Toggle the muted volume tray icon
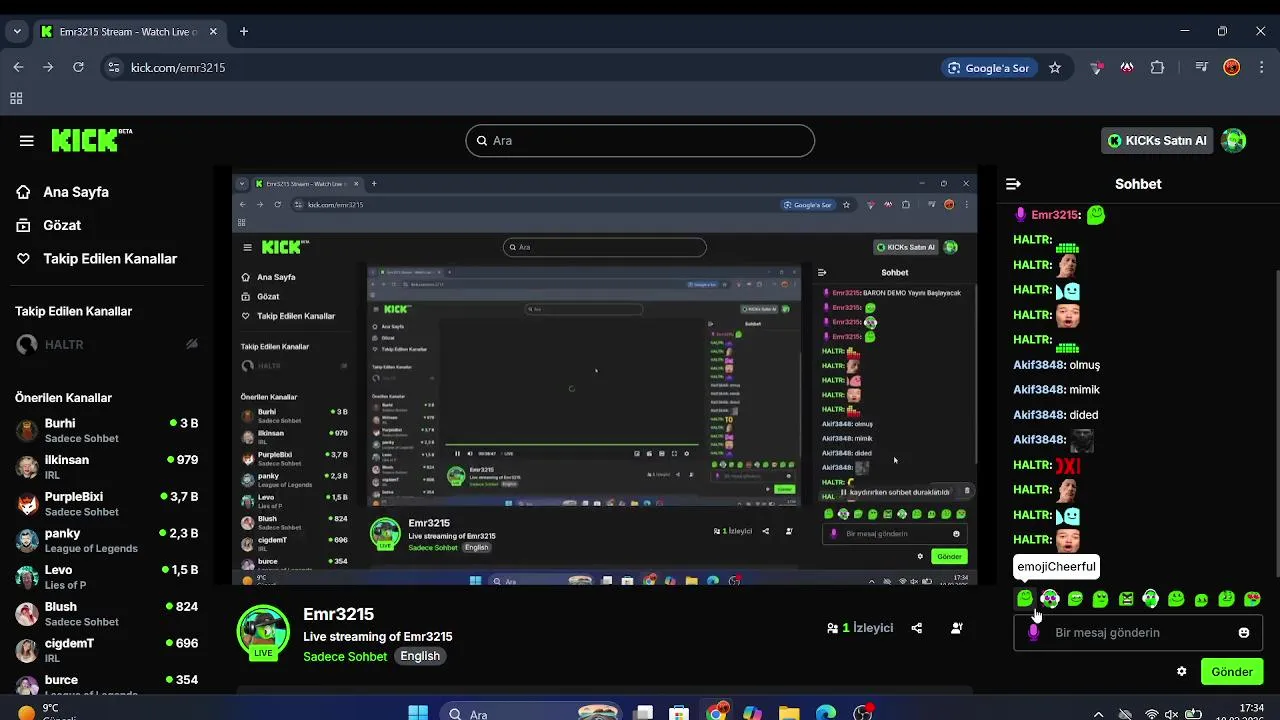This screenshot has height=720, width=1280. click(x=1172, y=714)
